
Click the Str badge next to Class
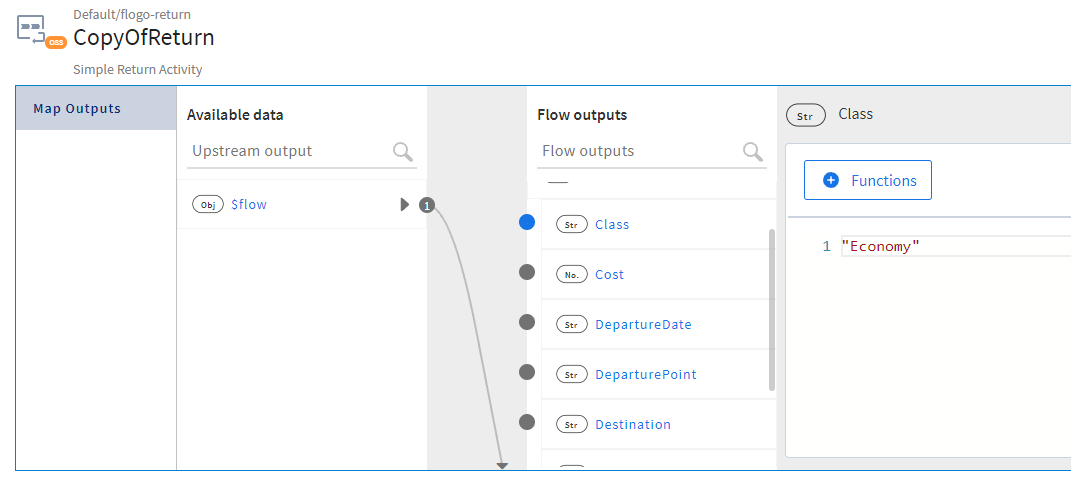coord(571,225)
